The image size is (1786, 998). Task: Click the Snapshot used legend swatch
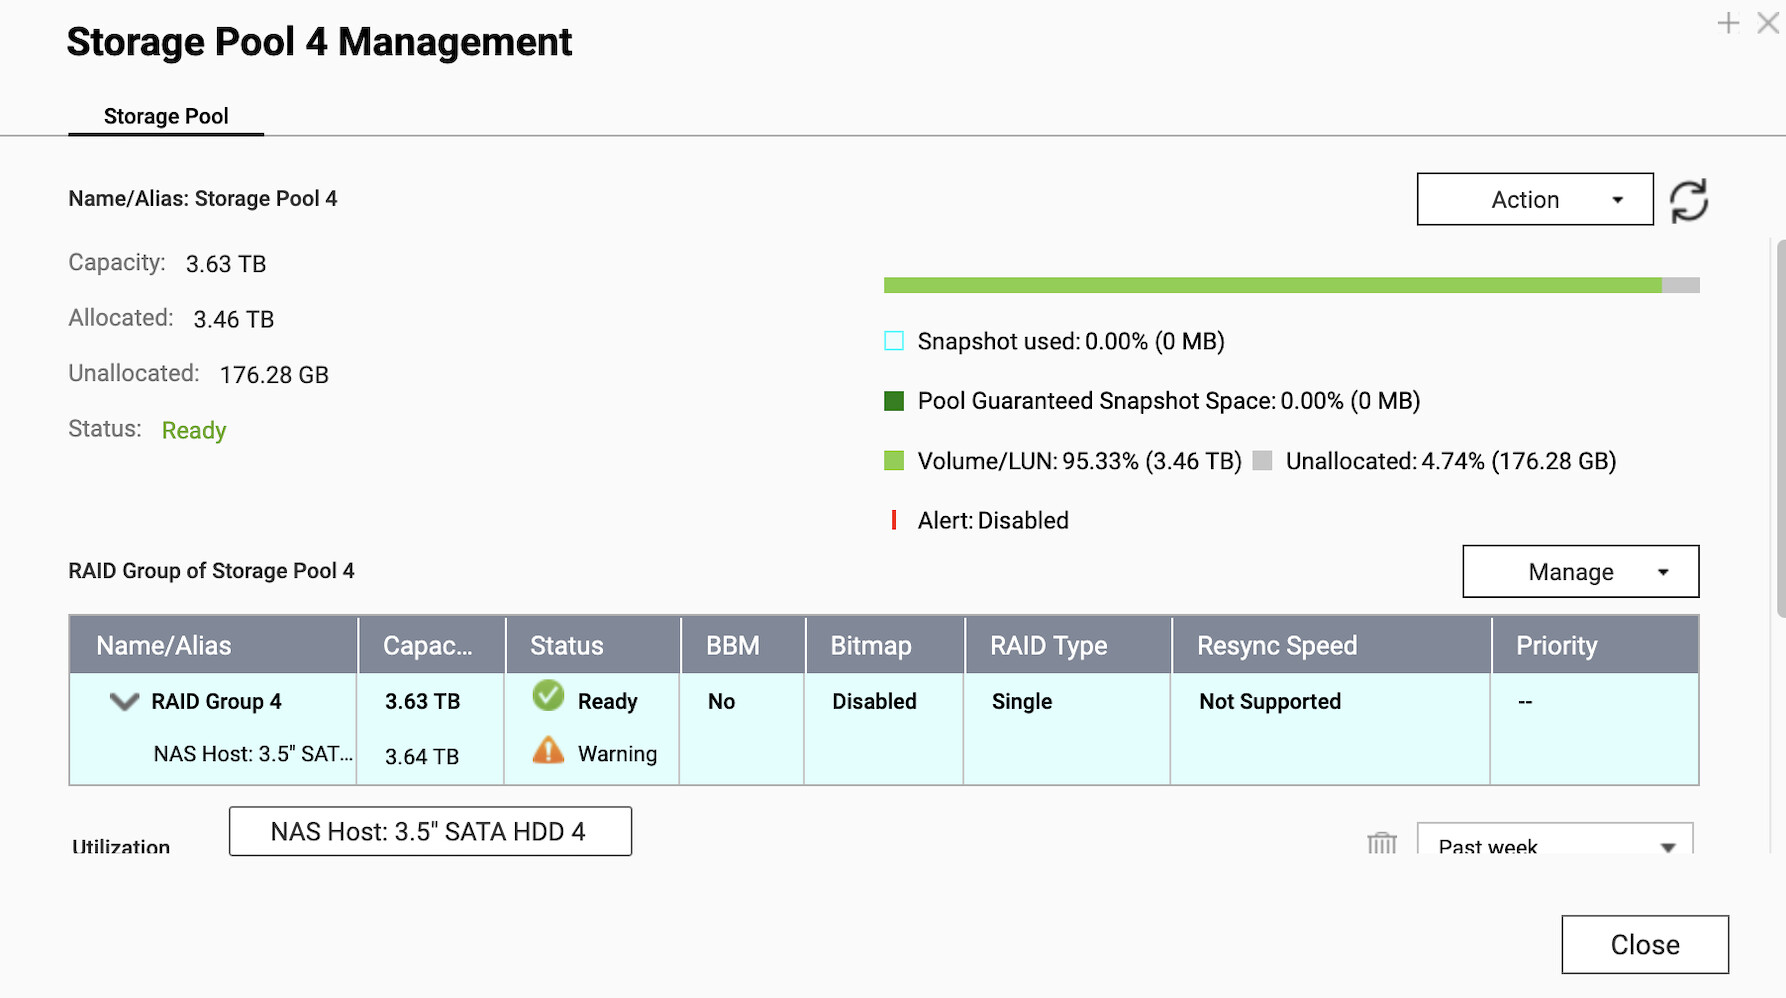894,341
